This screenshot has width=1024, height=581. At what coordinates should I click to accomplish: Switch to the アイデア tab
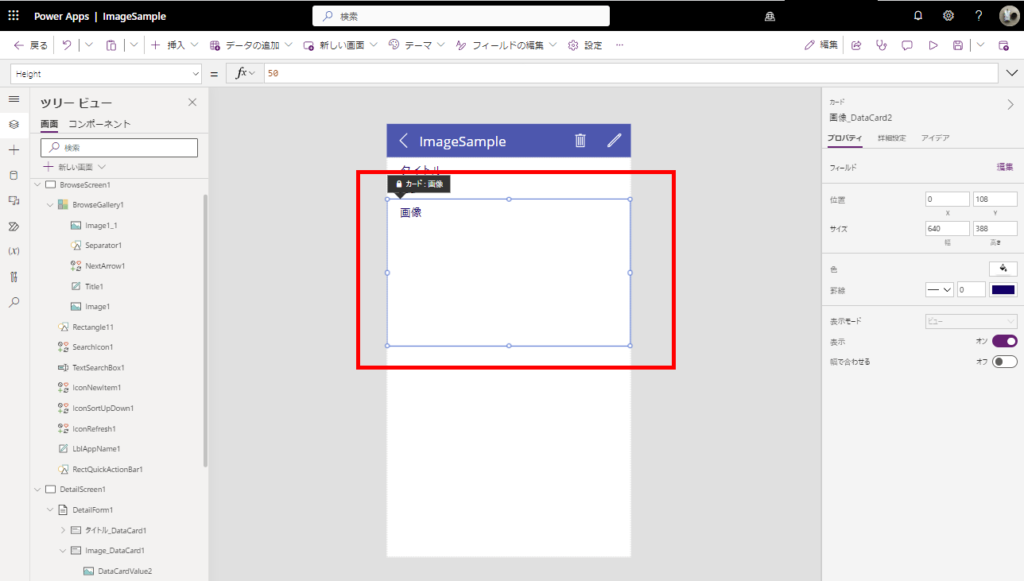935,138
